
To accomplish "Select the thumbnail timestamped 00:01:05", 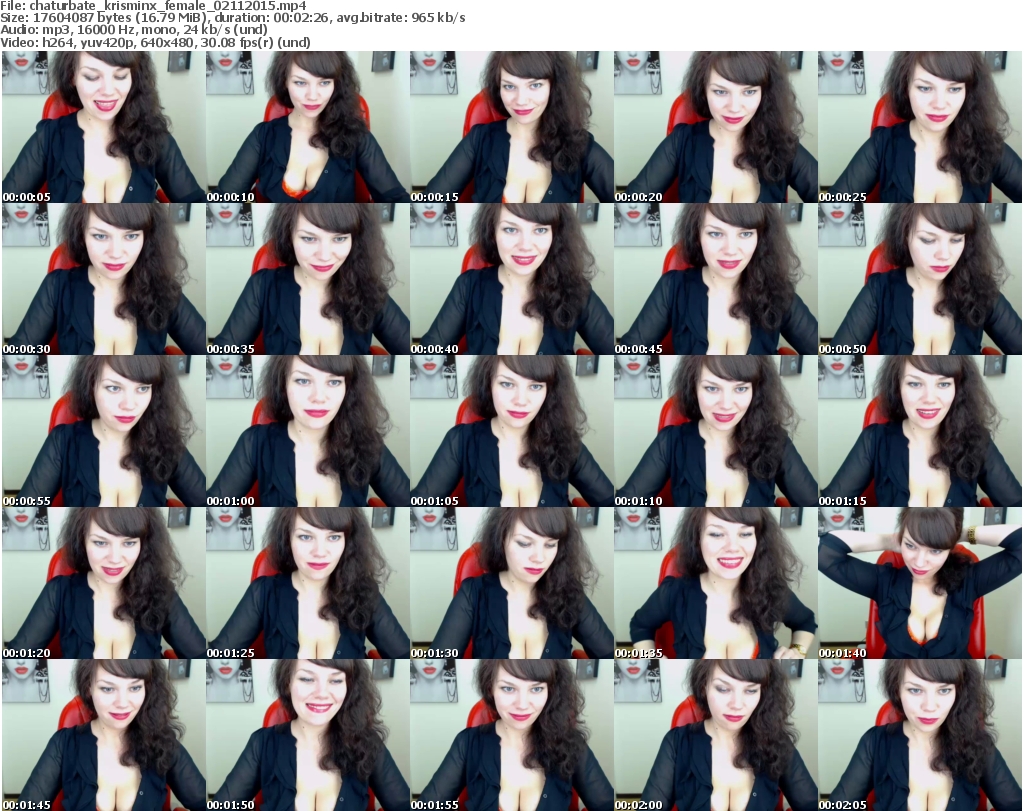I will [x=512, y=432].
